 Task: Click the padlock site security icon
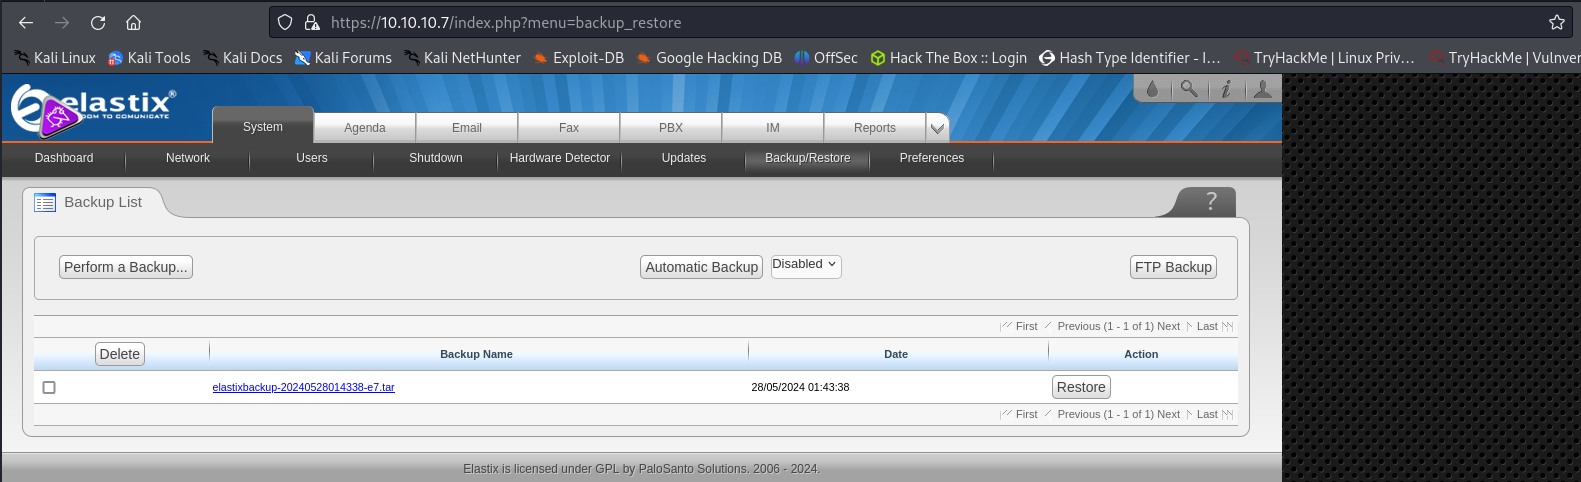point(312,22)
